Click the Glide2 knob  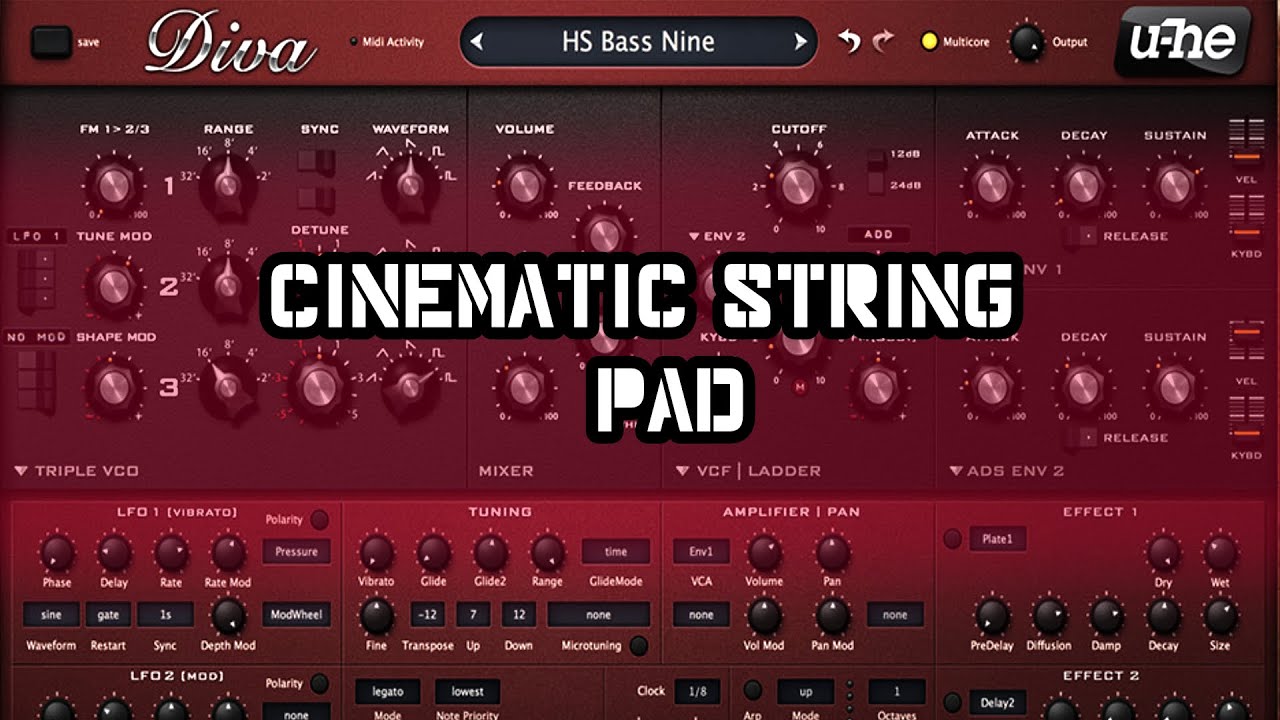490,552
